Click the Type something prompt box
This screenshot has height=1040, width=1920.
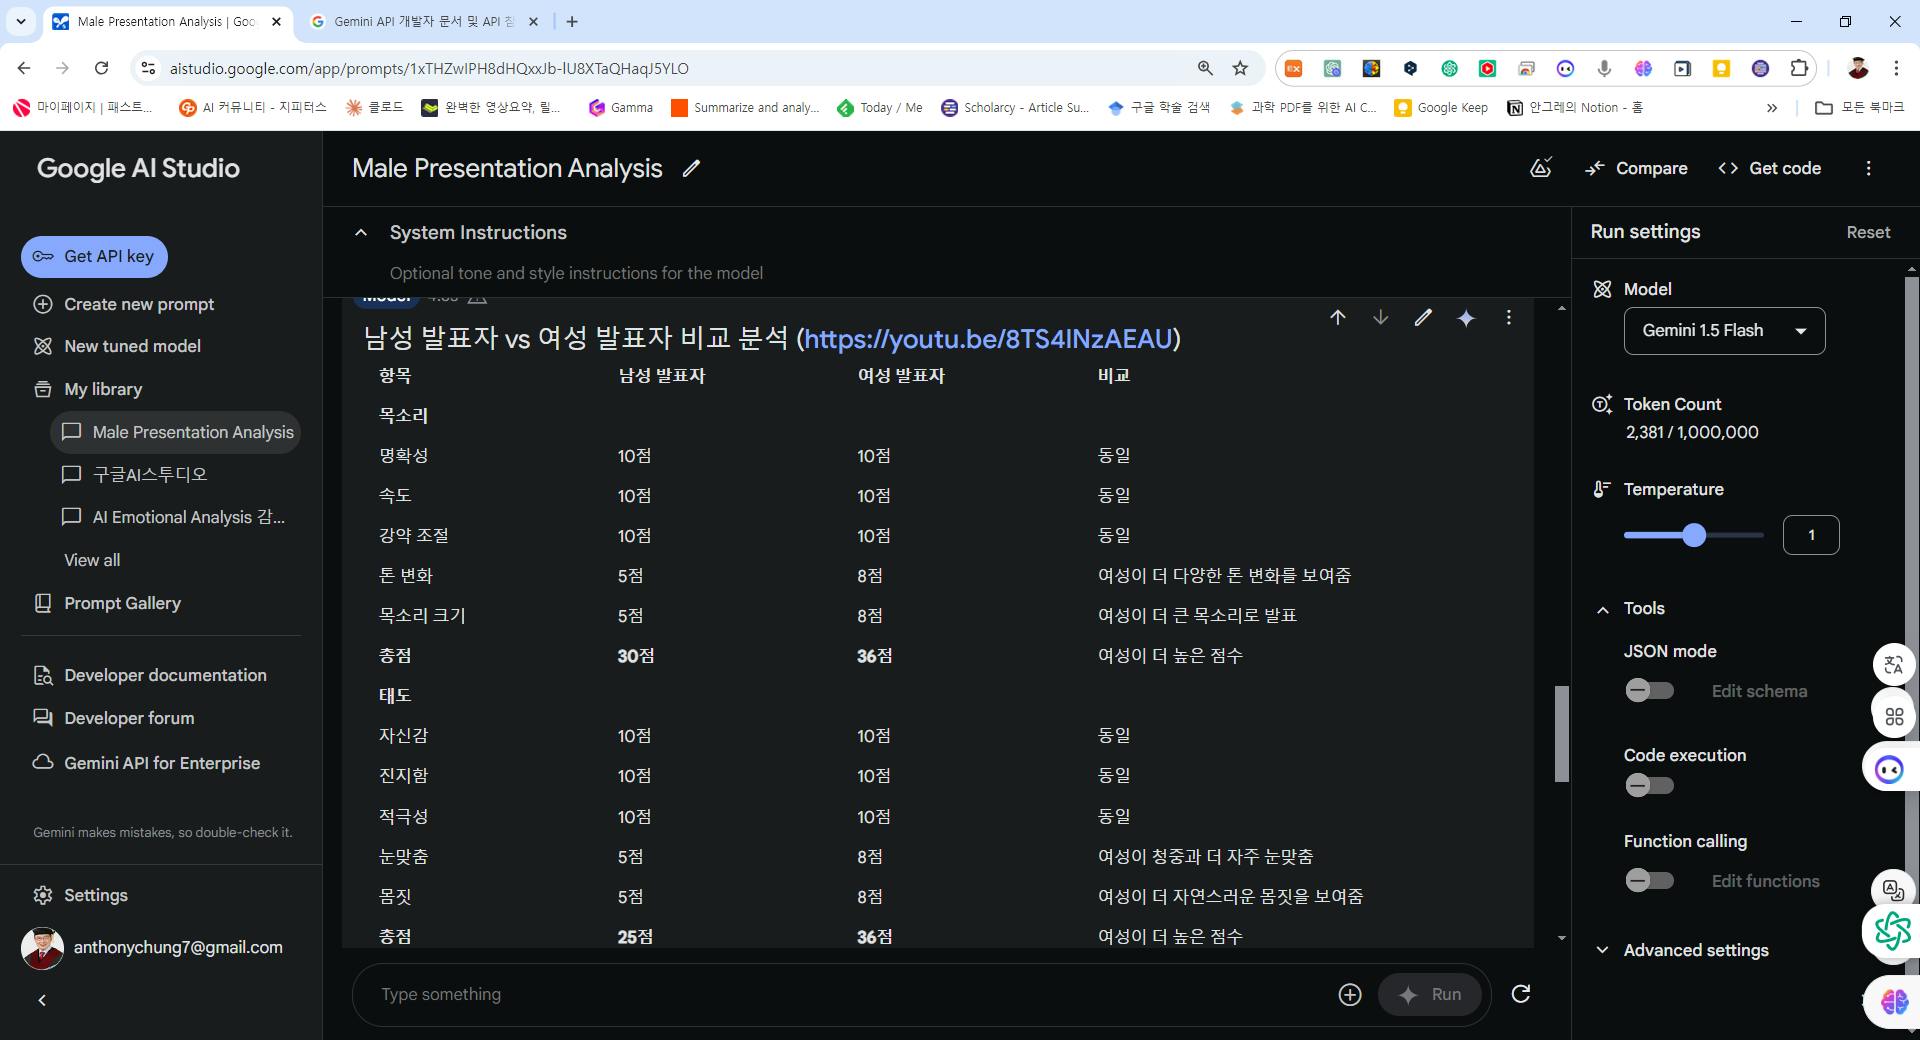click(x=850, y=994)
